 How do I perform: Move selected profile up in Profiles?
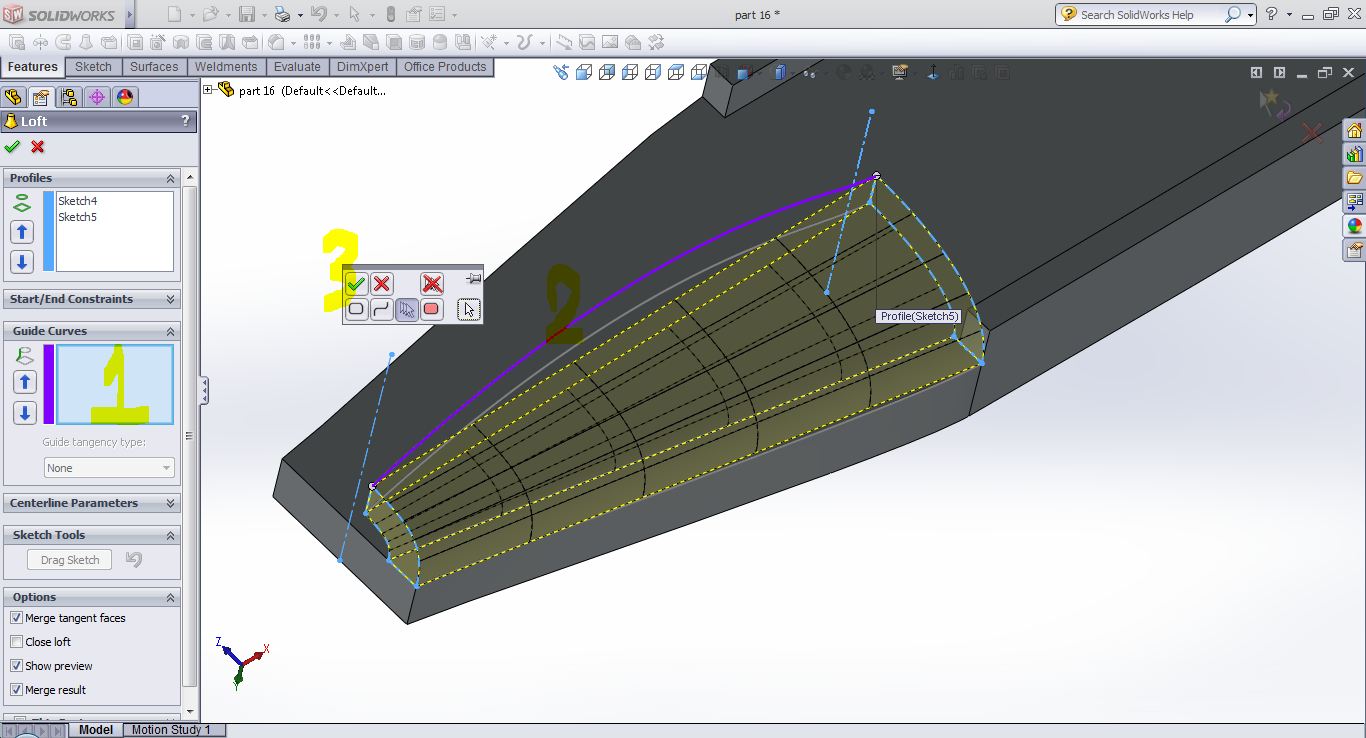22,232
